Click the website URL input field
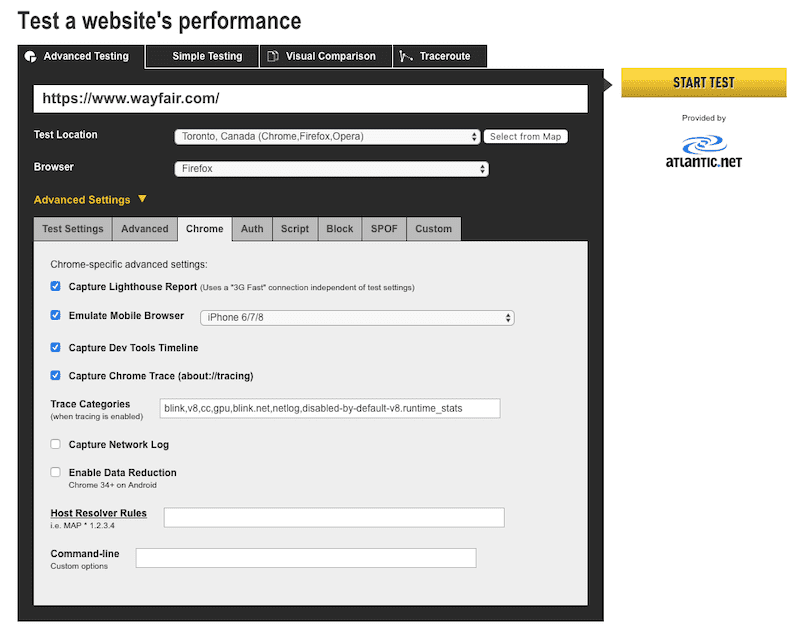Viewport: 800px width, 625px height. [311, 98]
